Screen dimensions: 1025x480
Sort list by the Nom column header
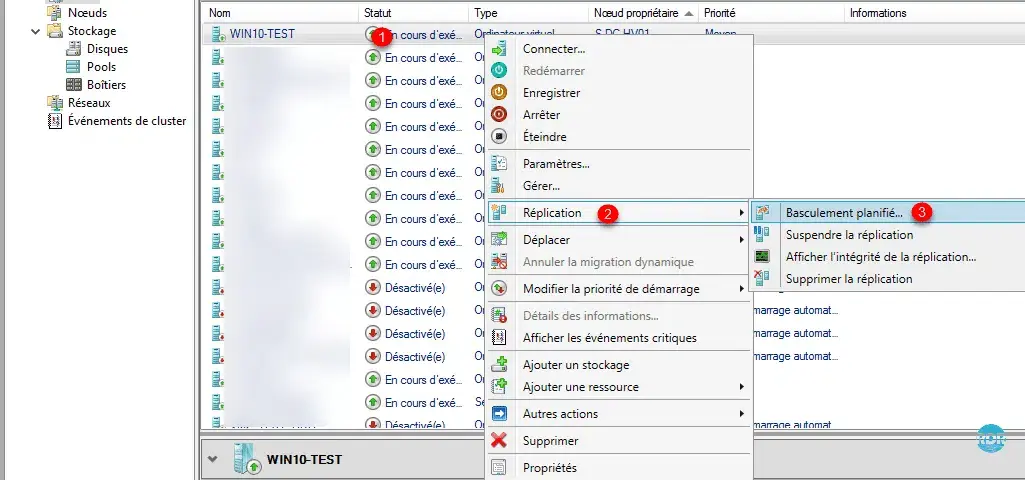282,13
